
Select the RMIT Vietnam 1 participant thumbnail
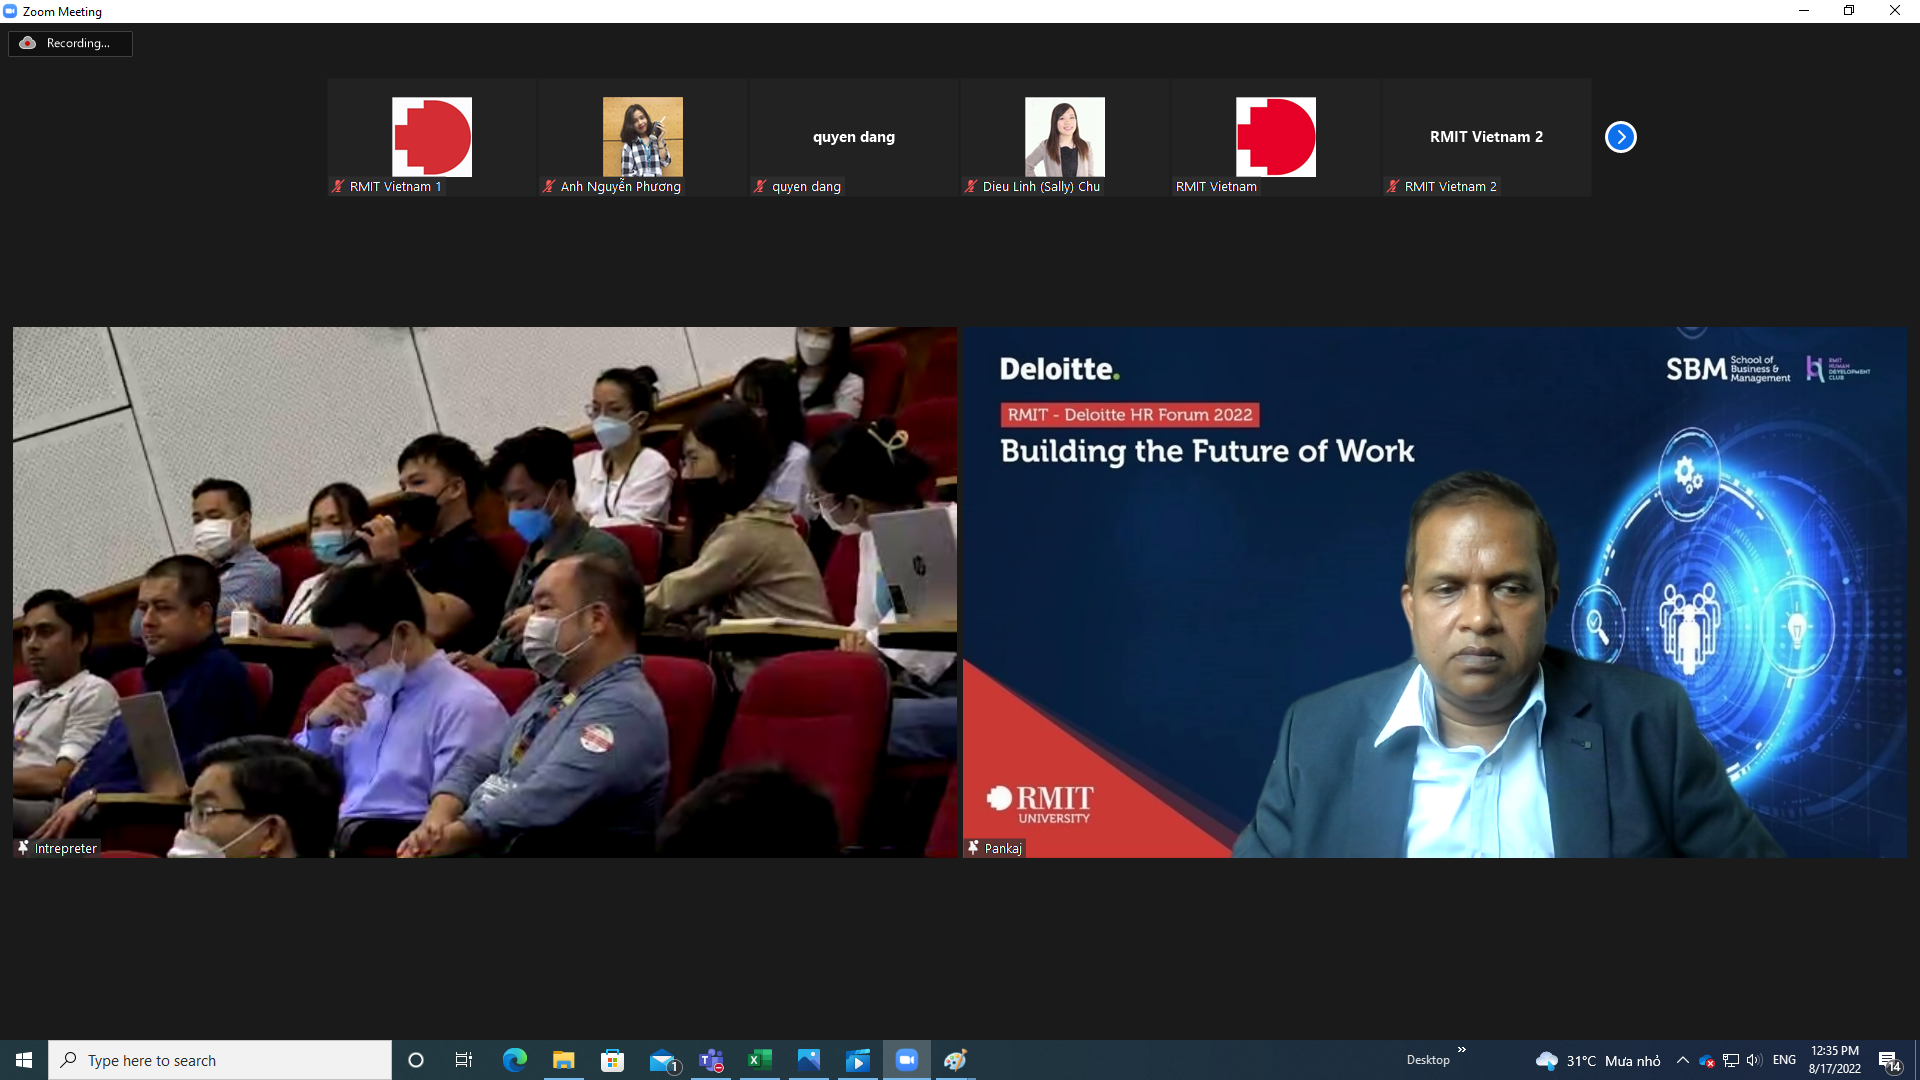[432, 137]
